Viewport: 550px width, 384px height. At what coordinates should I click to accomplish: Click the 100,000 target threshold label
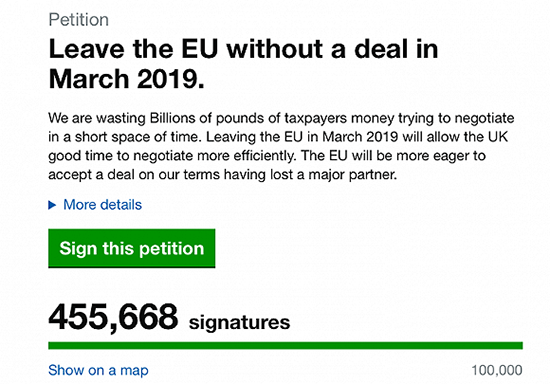pos(497,370)
